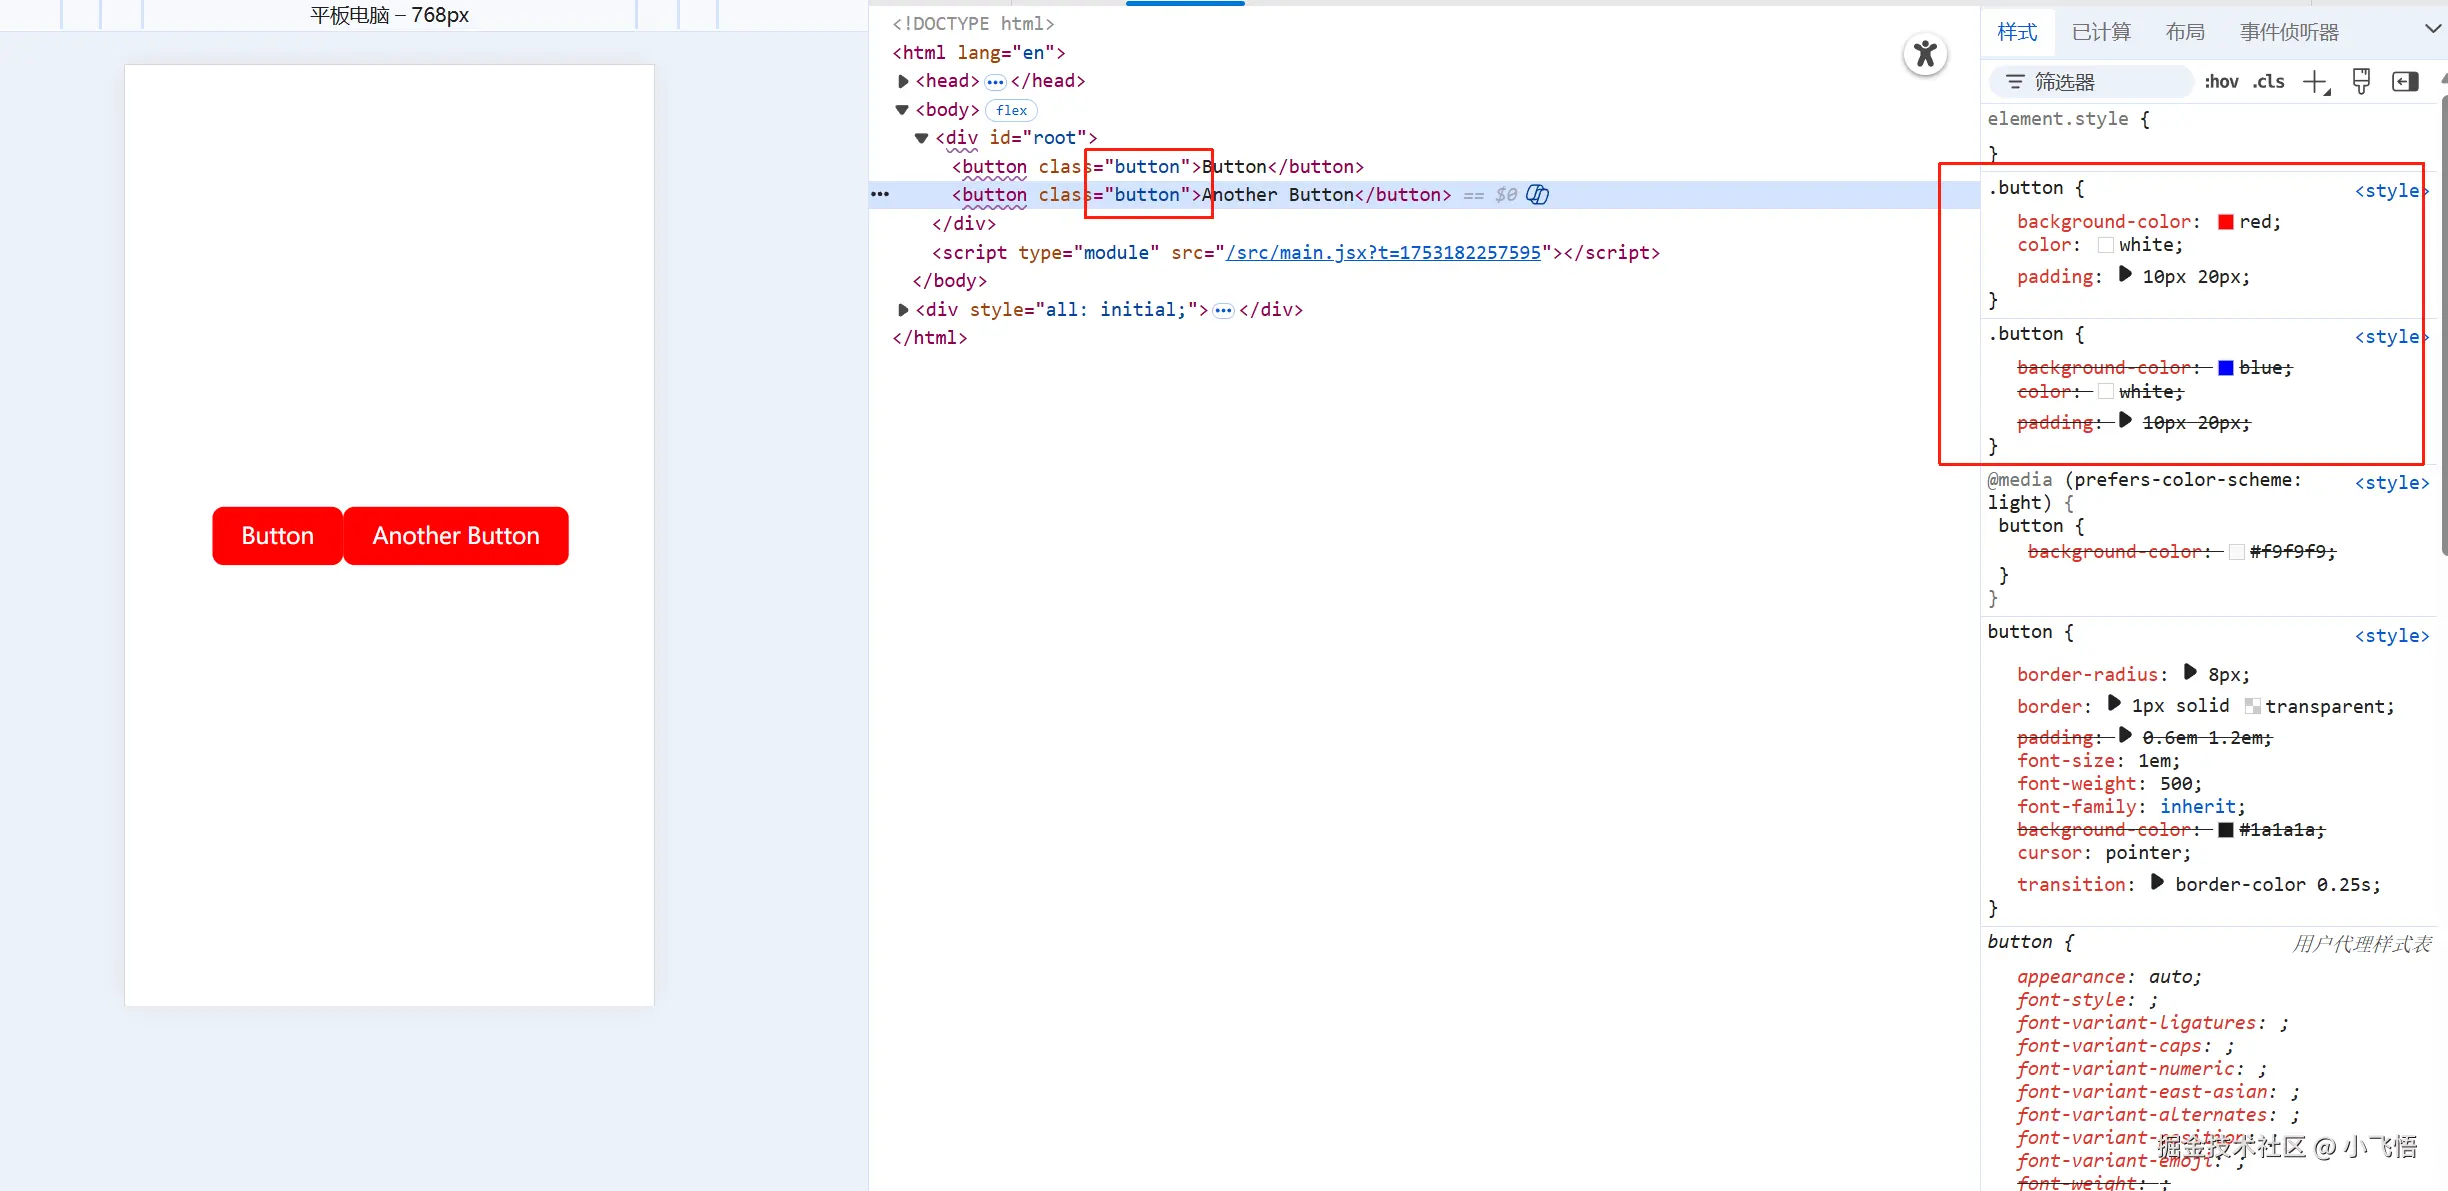Screen dimensions: 2448x1191
Task: Toggle the :hov element state panel
Action: (x=2221, y=82)
